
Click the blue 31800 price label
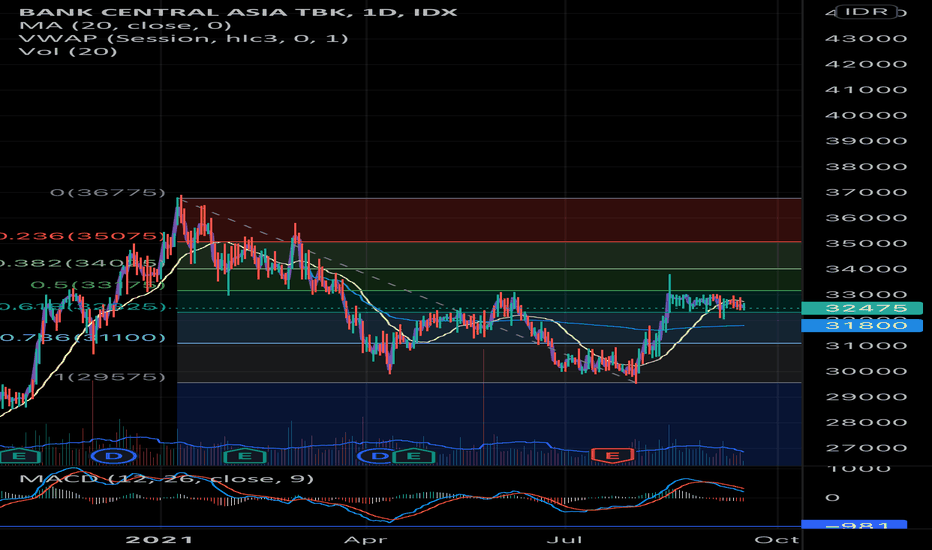point(862,325)
